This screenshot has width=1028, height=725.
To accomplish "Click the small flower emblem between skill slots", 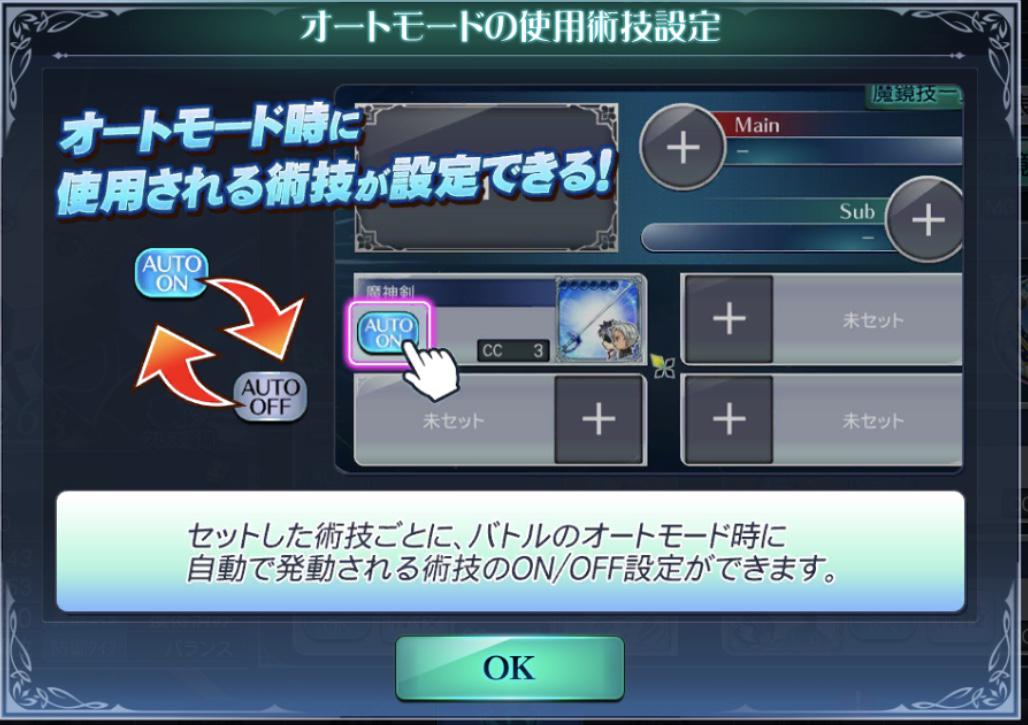I will (663, 366).
